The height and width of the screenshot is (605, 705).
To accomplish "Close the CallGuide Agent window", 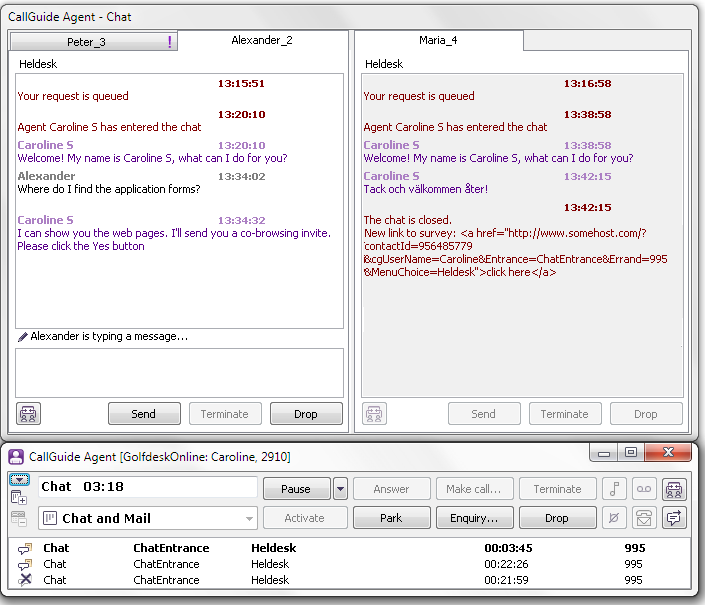I will click(668, 453).
